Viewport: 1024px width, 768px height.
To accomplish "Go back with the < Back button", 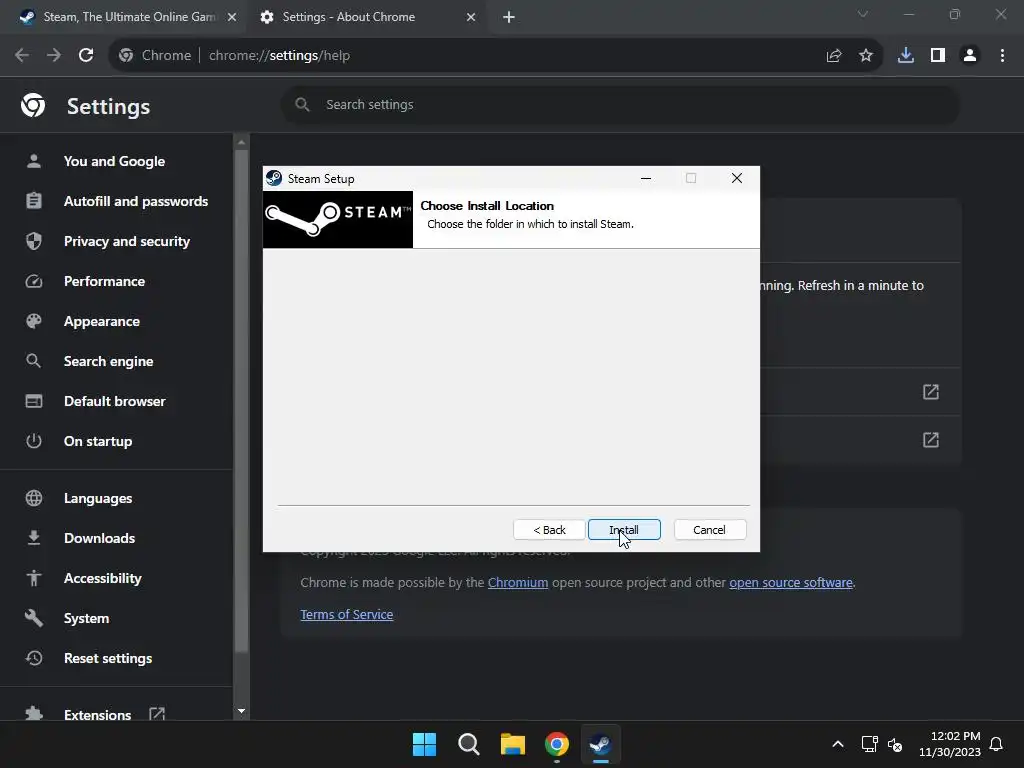I will (x=549, y=530).
